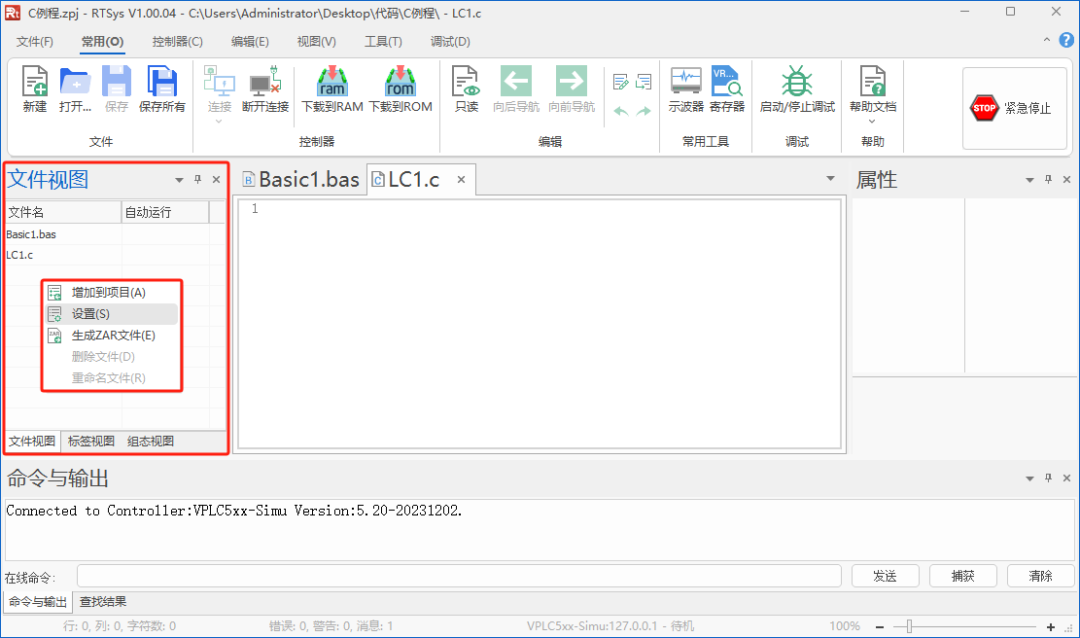Download program to ROM
Viewport: 1080px width, 638px height.
[x=400, y=89]
